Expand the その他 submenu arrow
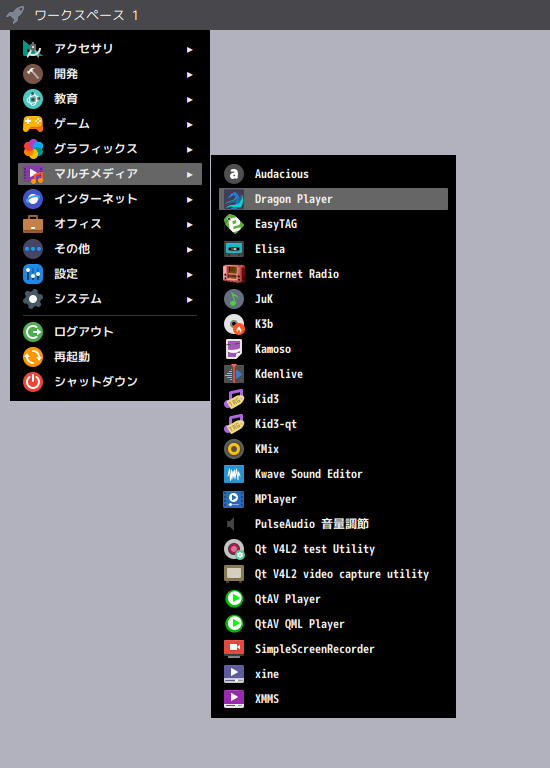Screen dimensions: 550x768 tap(190, 249)
